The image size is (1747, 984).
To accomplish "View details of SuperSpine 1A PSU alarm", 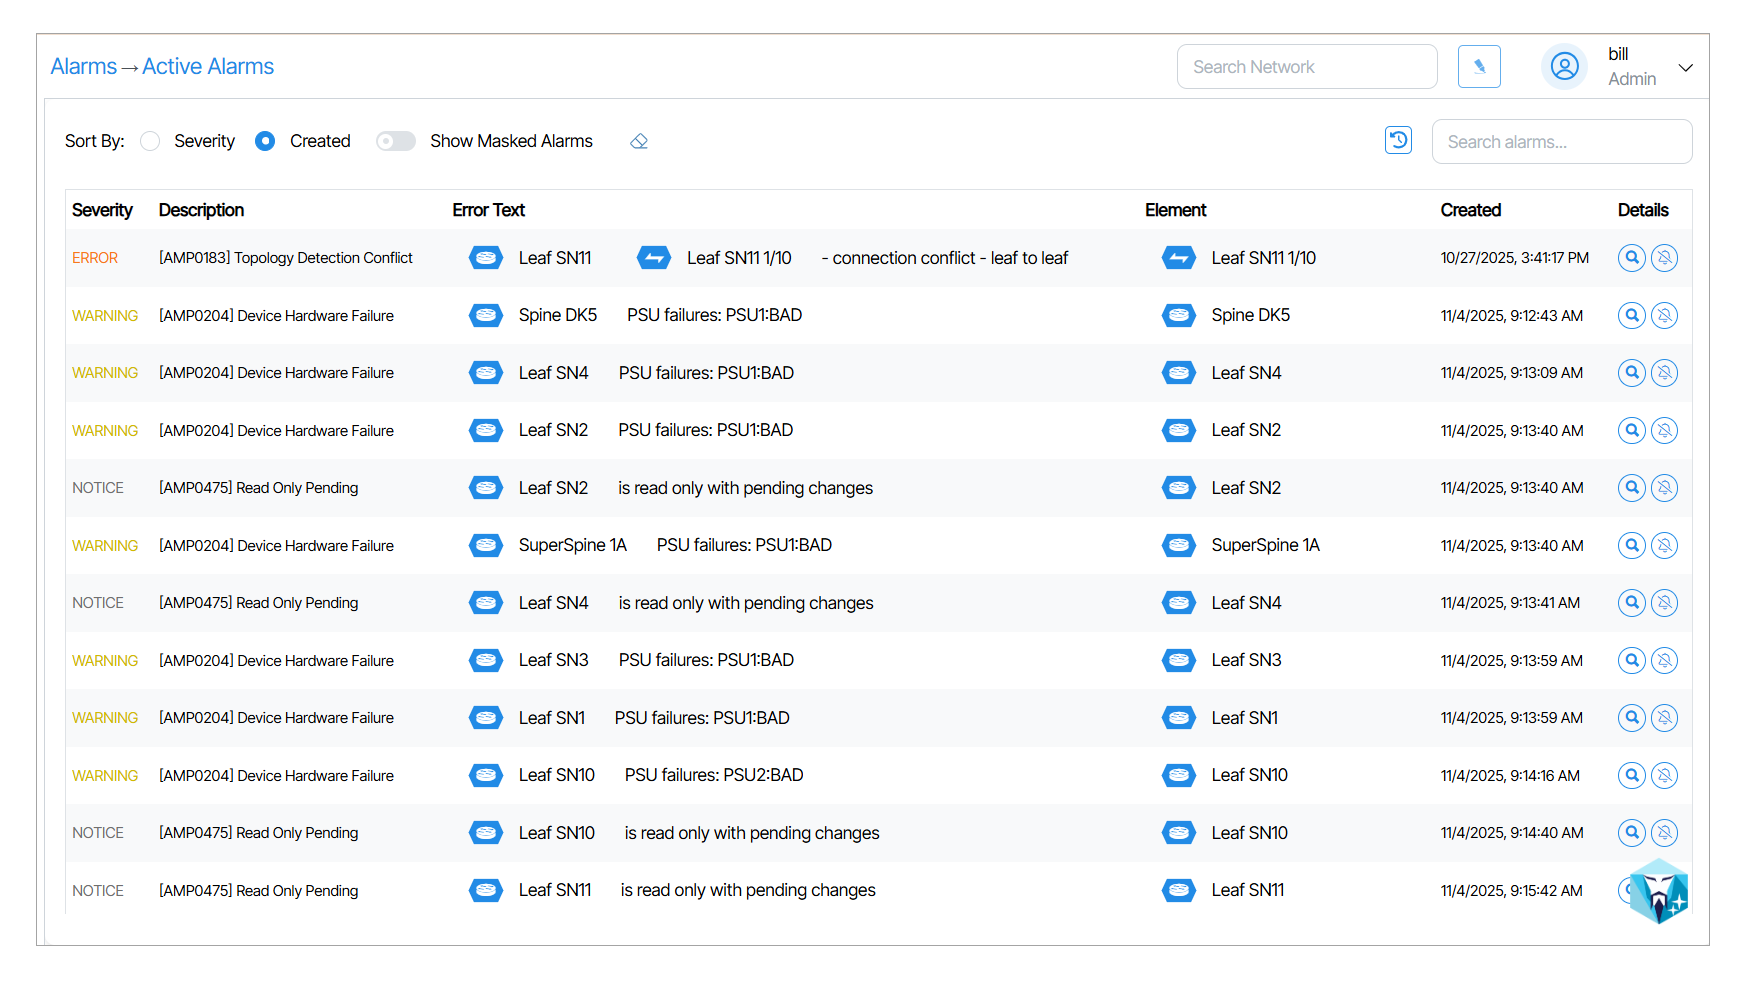I will tap(1631, 546).
